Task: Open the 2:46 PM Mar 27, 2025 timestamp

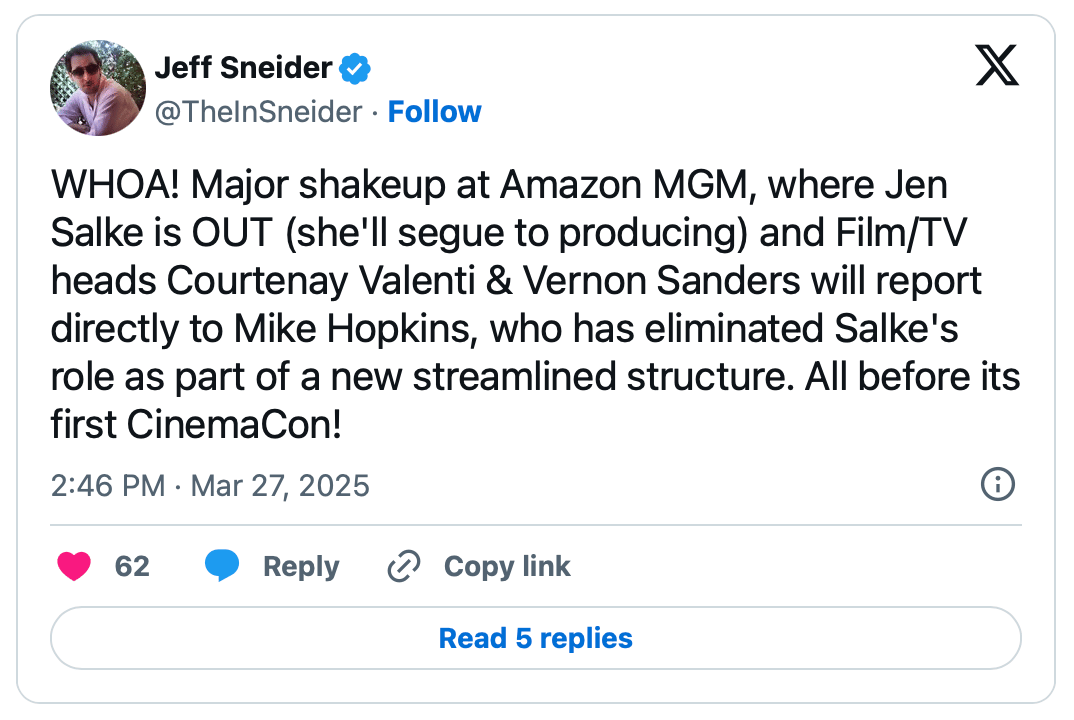Action: tap(210, 486)
